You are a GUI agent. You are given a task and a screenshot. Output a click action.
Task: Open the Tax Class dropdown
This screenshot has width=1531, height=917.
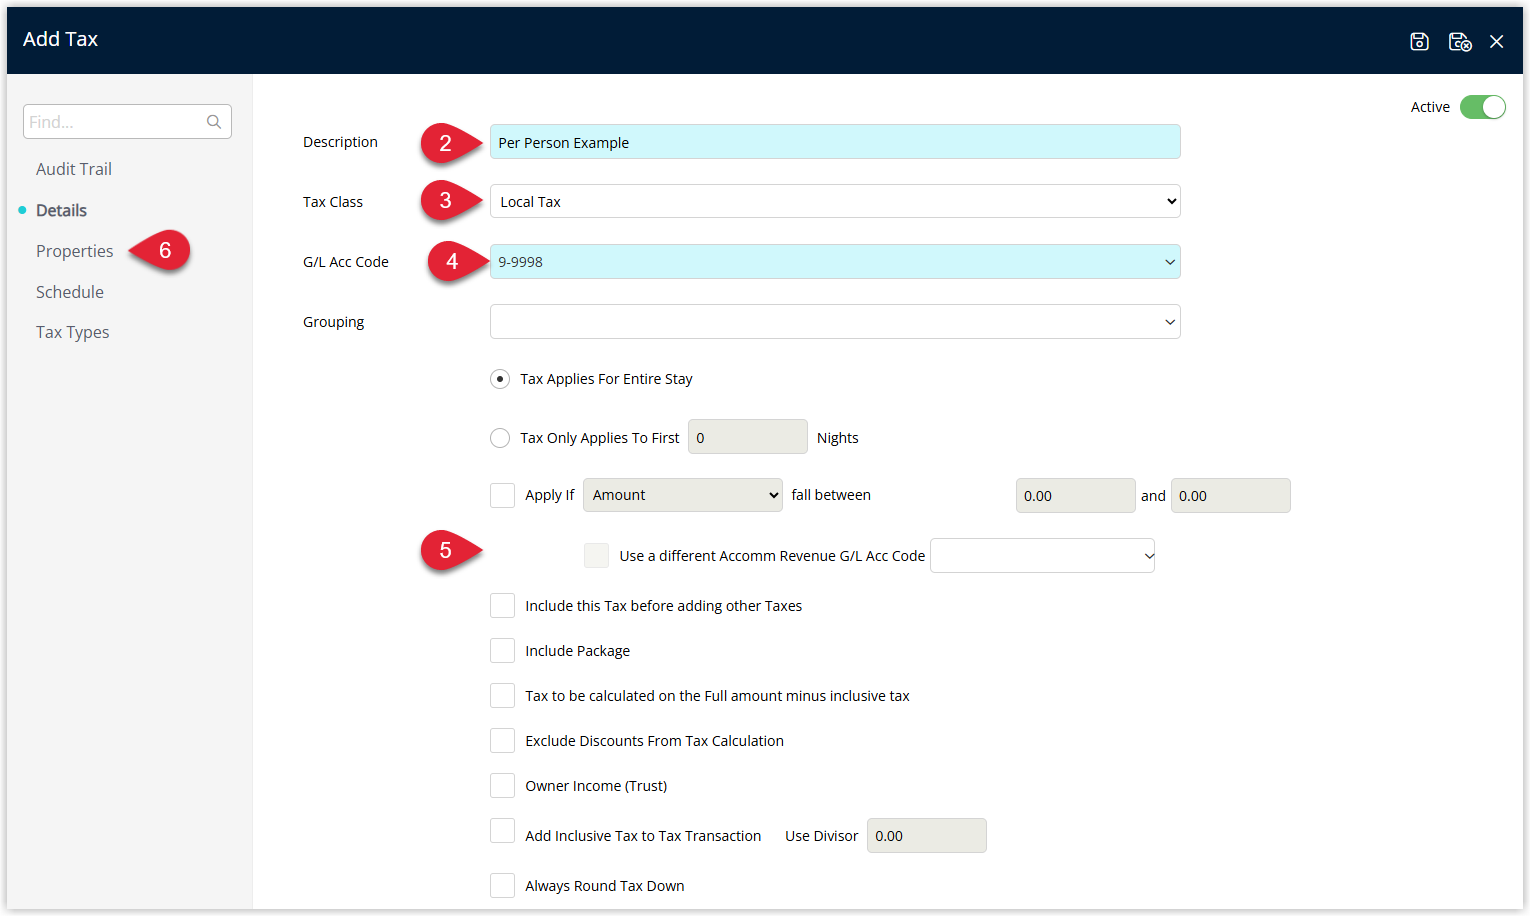[835, 201]
